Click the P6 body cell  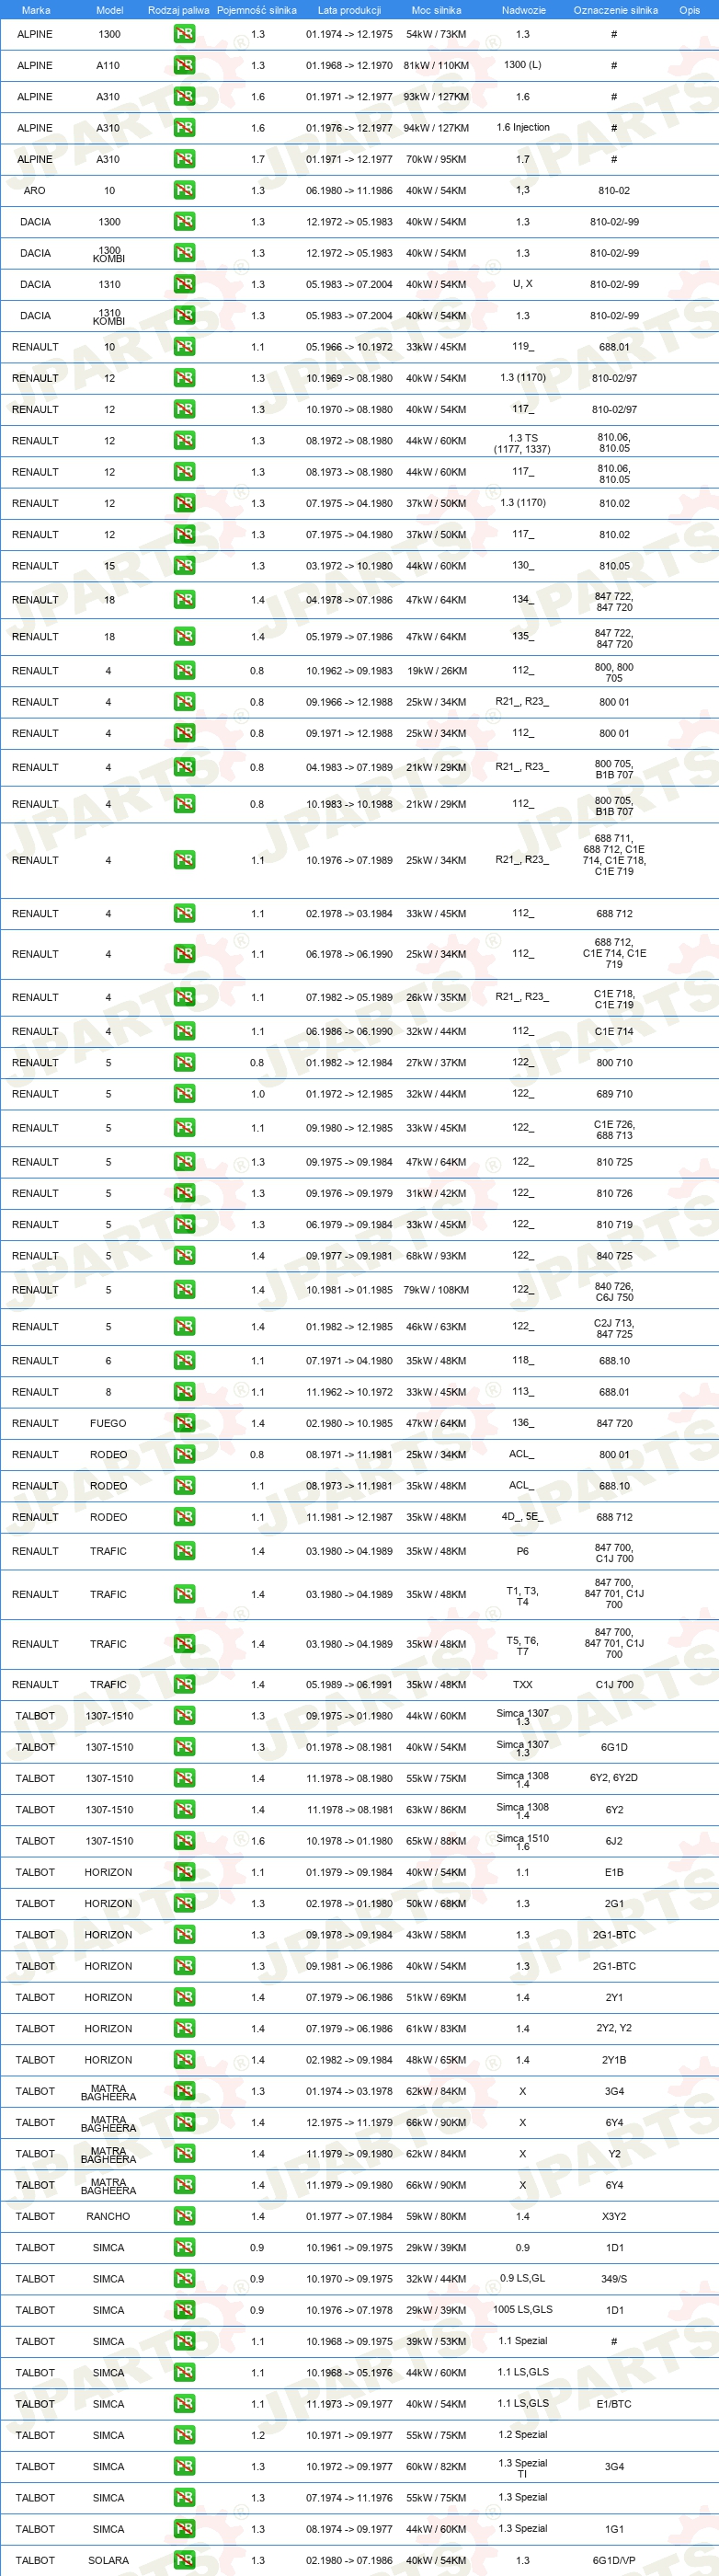coord(523,1551)
